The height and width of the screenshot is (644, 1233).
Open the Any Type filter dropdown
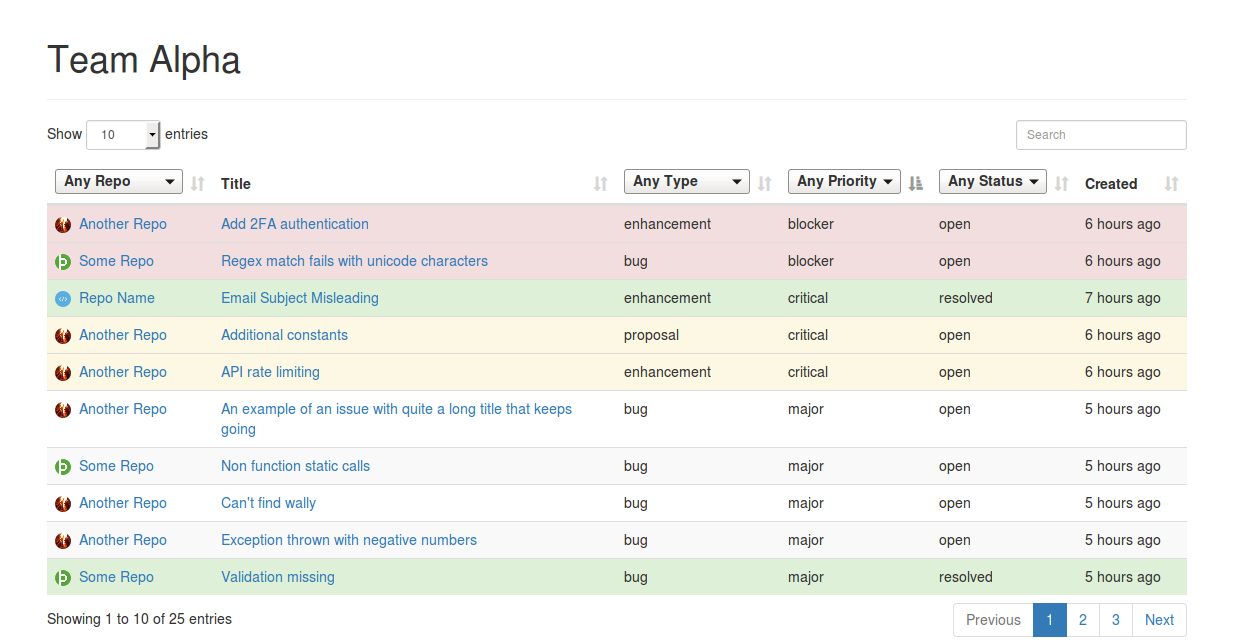tap(686, 182)
